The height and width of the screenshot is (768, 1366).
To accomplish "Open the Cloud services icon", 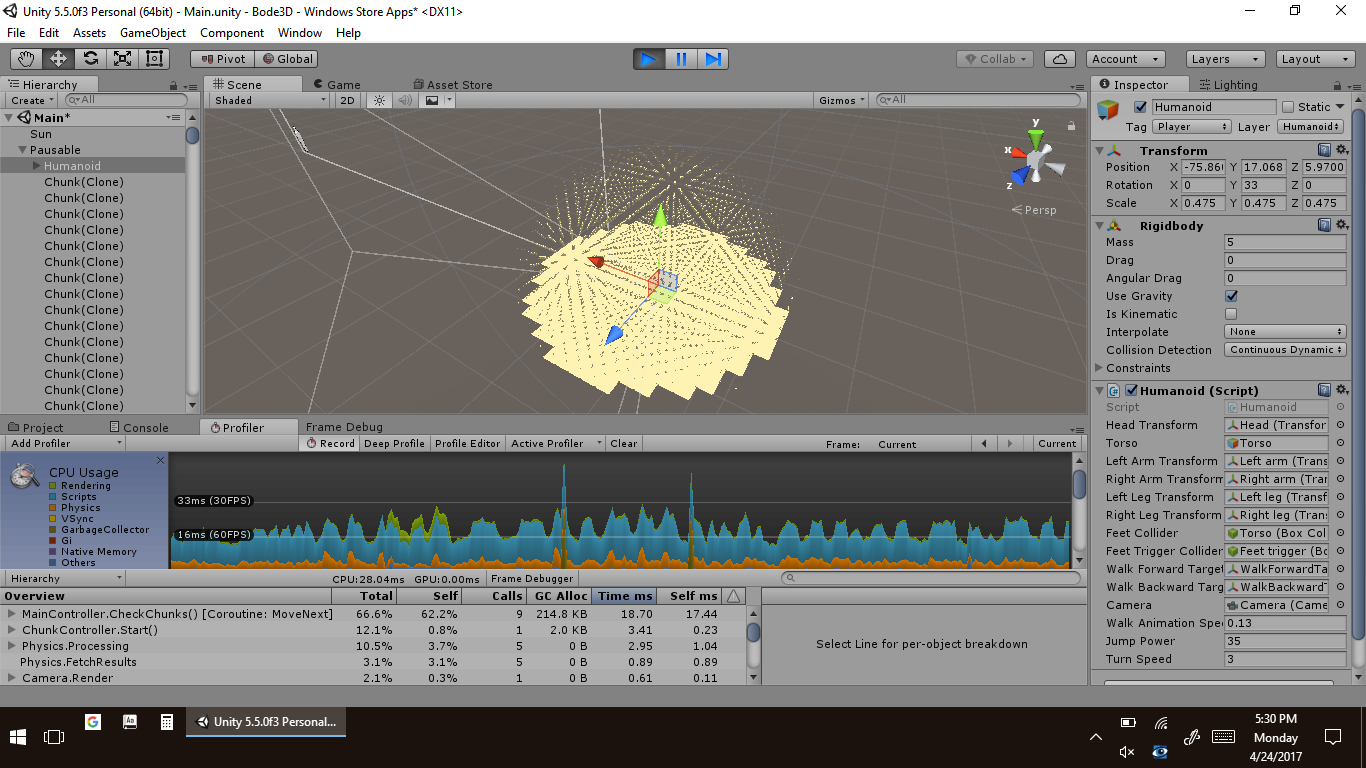I will coord(1061,59).
